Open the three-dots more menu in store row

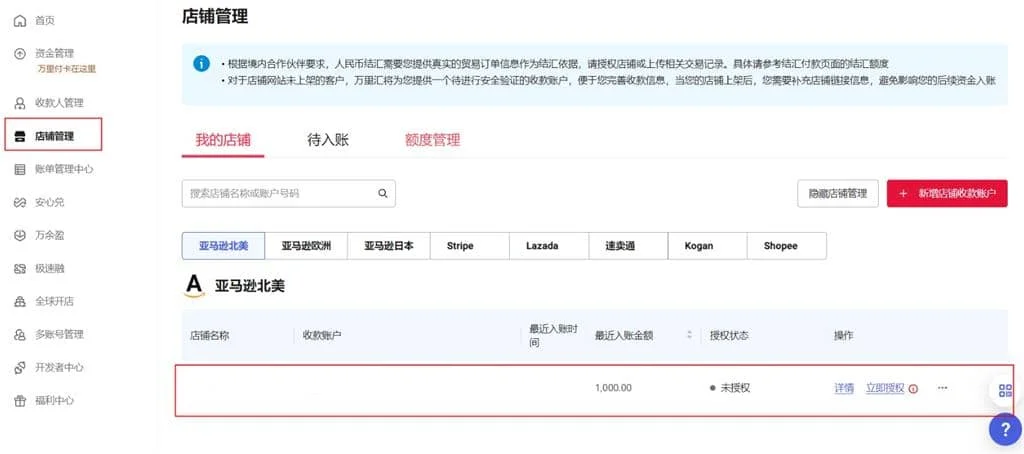942,388
